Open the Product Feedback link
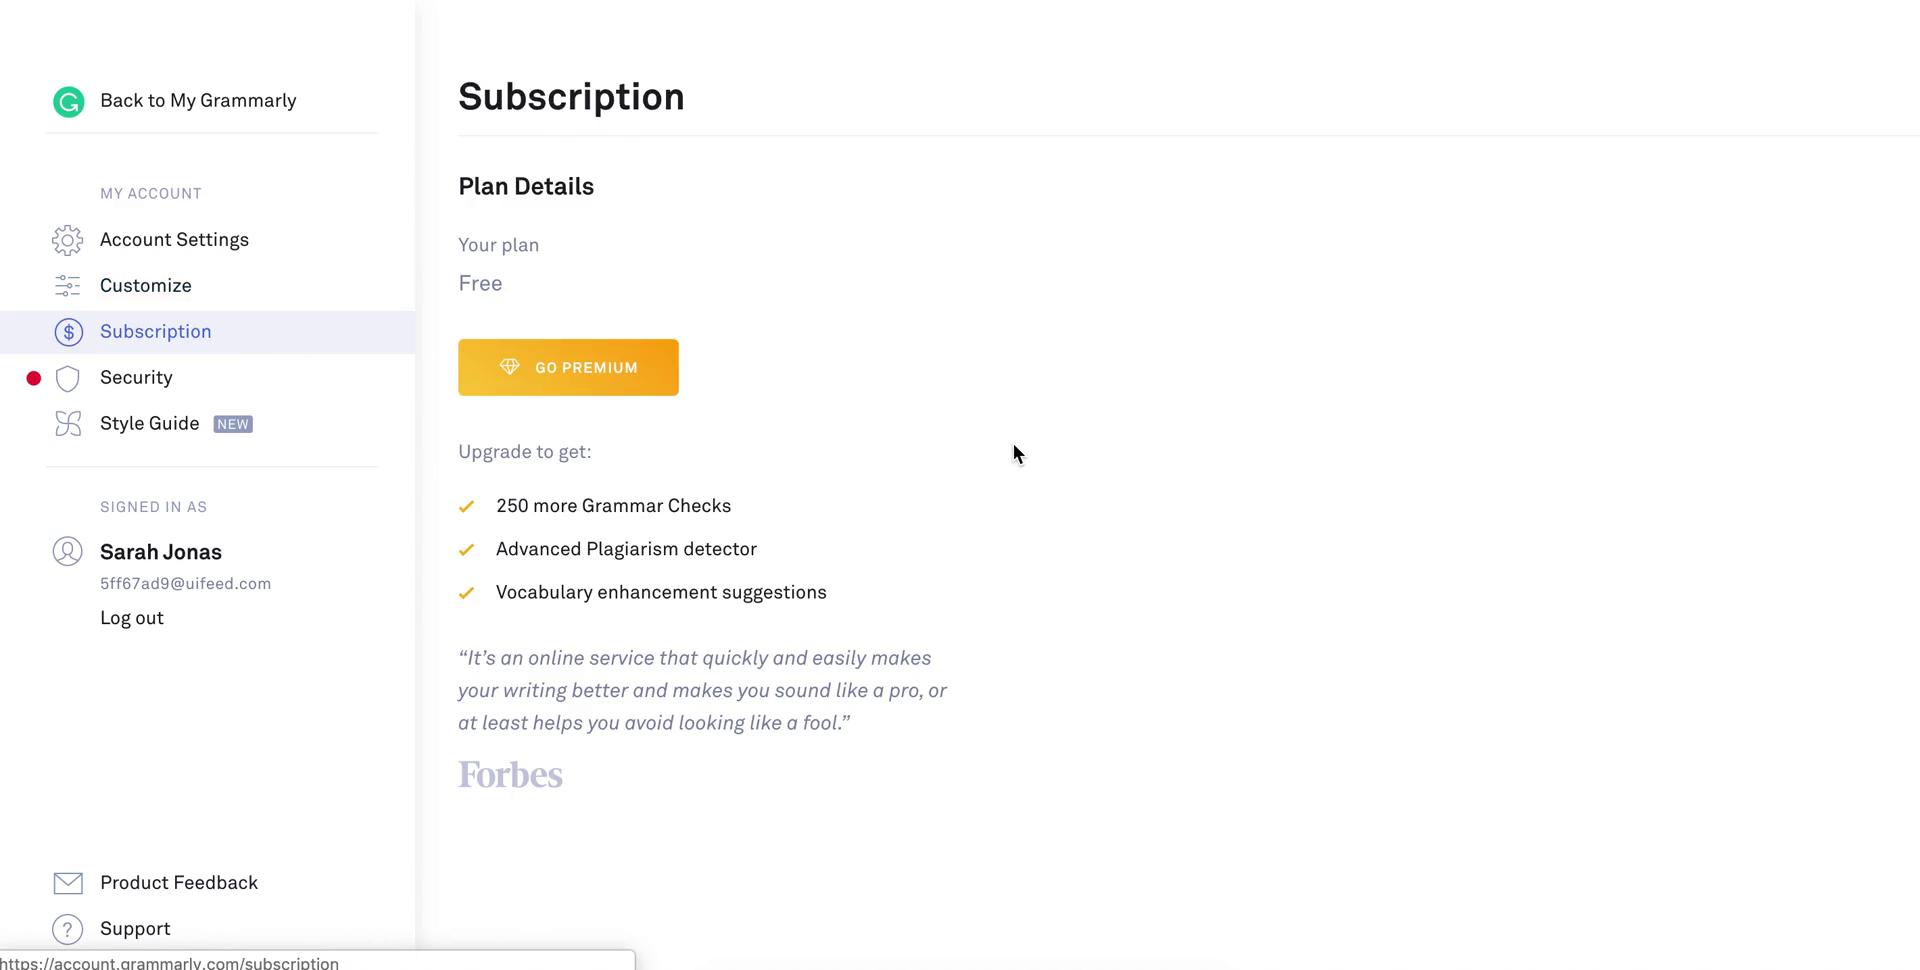Image resolution: width=1920 pixels, height=970 pixels. 179,883
